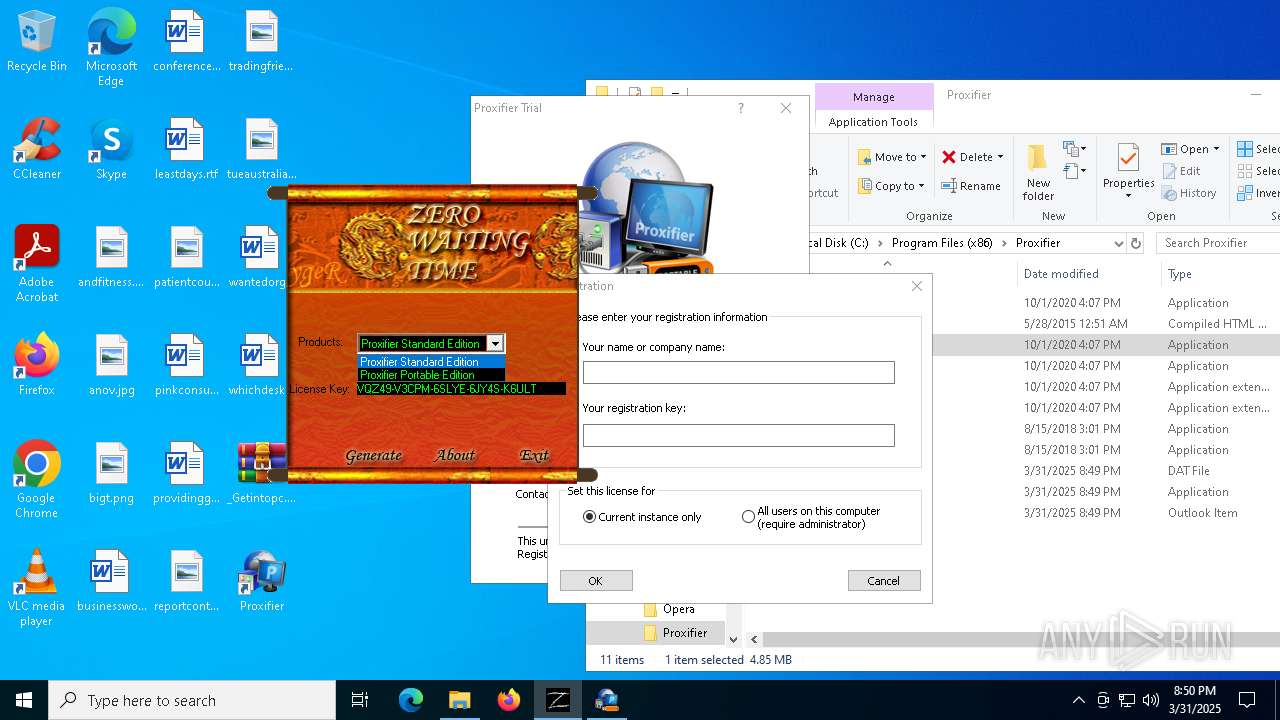The width and height of the screenshot is (1280, 720).
Task: Switch to the Manage ribbon tab
Action: tap(874, 97)
